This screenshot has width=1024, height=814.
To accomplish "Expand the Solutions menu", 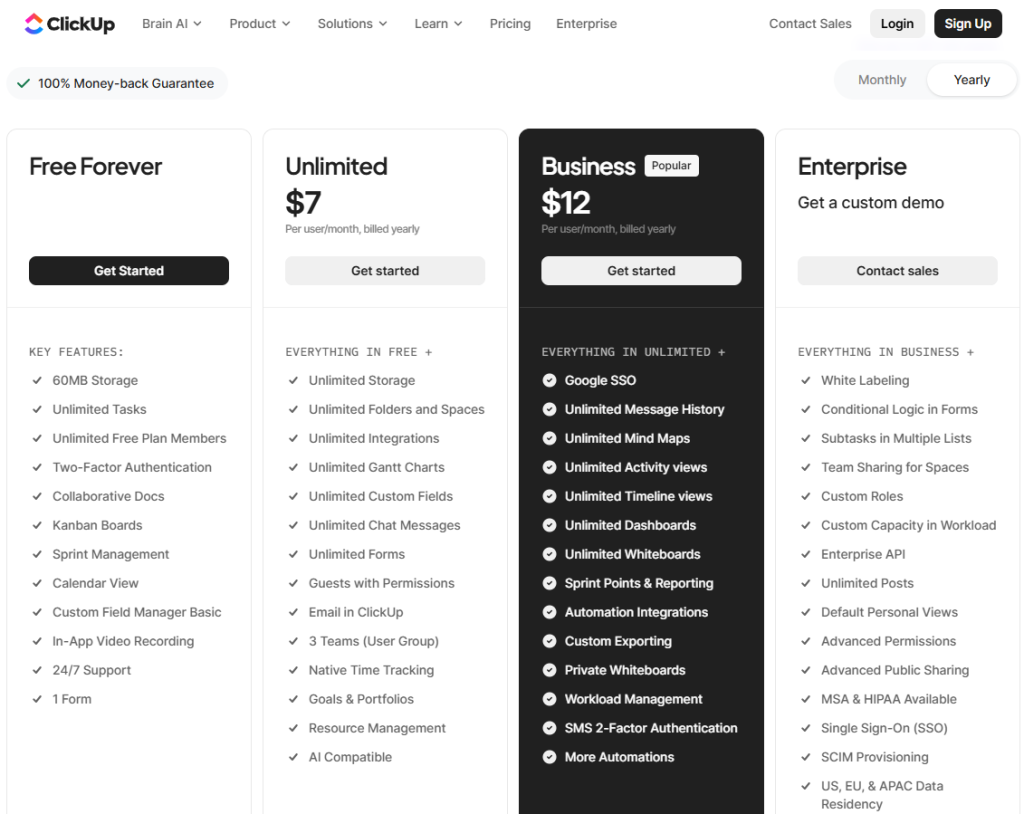I will (x=352, y=23).
